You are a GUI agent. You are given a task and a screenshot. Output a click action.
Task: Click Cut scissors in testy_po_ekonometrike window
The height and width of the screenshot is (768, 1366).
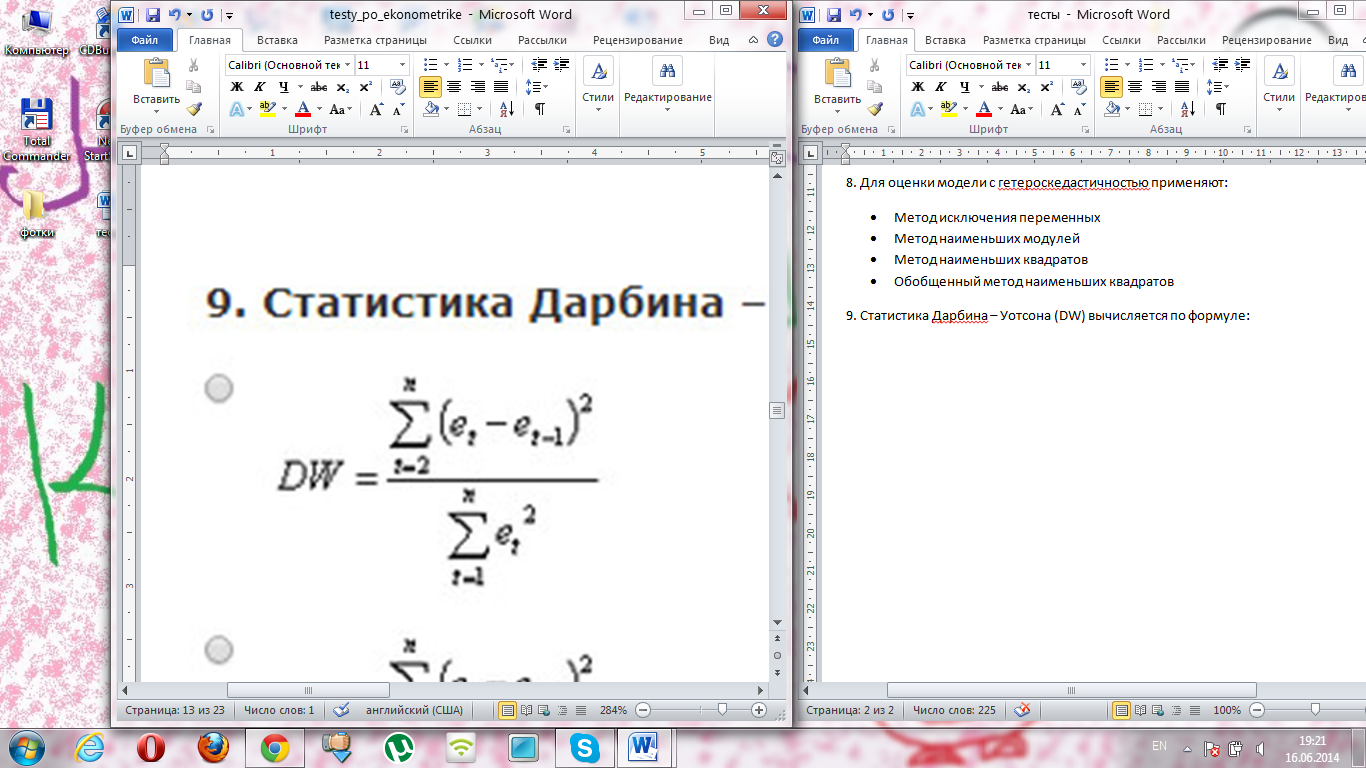194,65
